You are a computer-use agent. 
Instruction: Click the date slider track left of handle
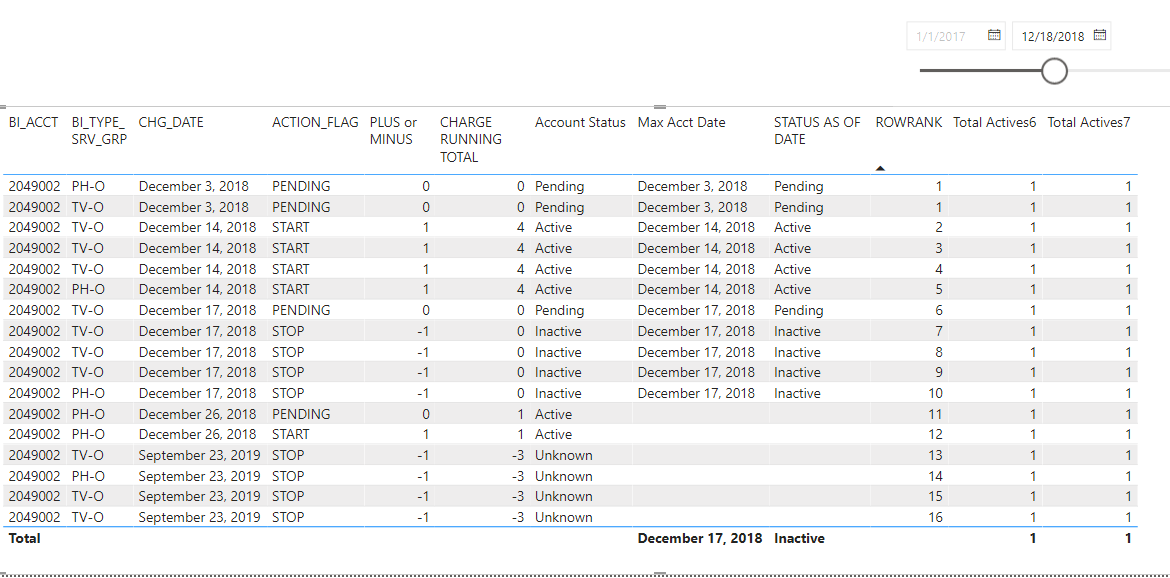coord(980,71)
